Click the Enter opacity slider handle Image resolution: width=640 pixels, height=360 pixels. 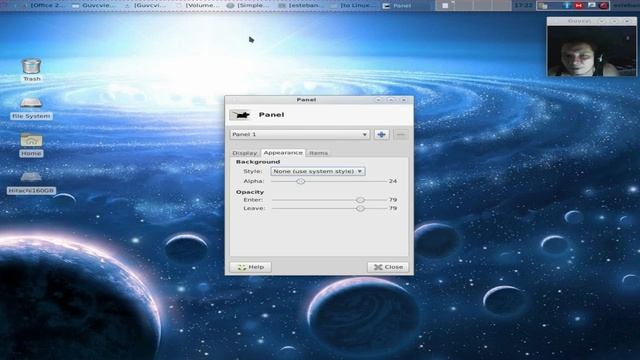pyautogui.click(x=360, y=200)
